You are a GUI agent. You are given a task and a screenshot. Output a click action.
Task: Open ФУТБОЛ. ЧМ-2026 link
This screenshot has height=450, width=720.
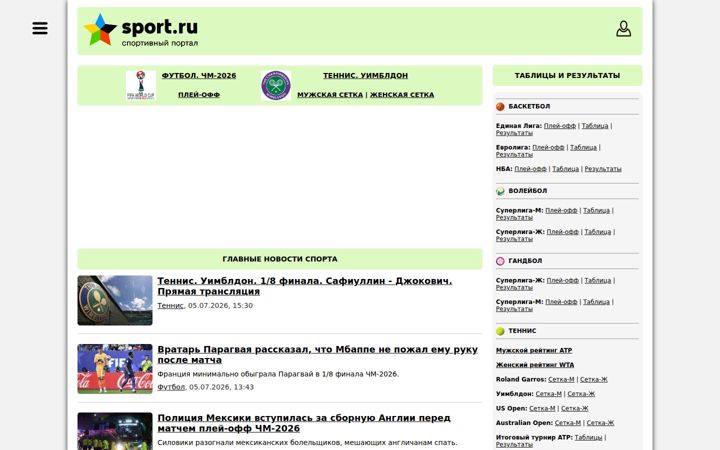[199, 75]
